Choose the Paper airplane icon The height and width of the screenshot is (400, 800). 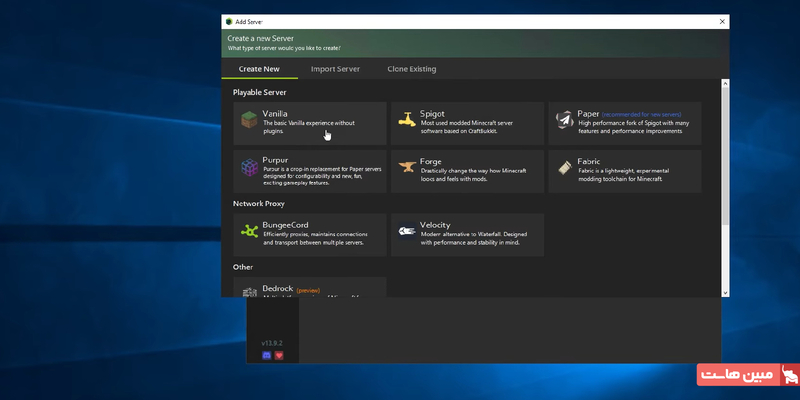pos(564,120)
